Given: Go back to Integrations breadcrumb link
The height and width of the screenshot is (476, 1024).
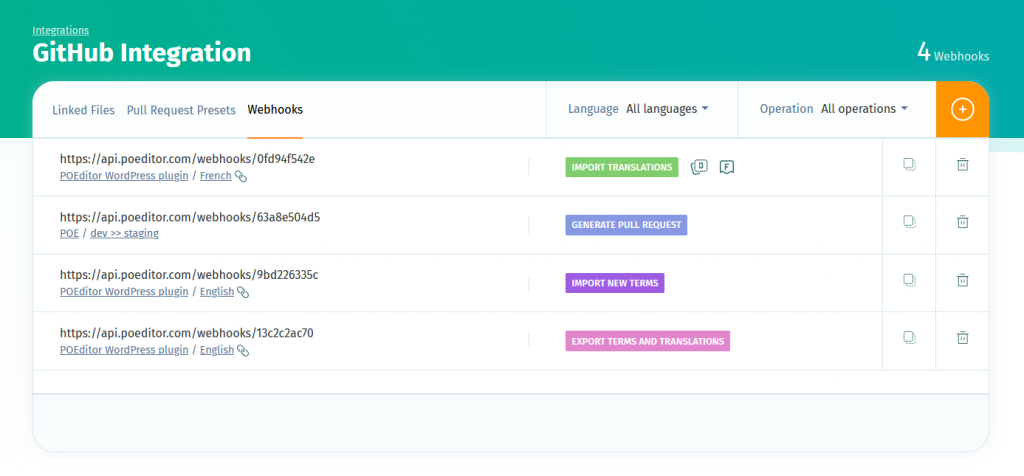Looking at the screenshot, I should 61,30.
